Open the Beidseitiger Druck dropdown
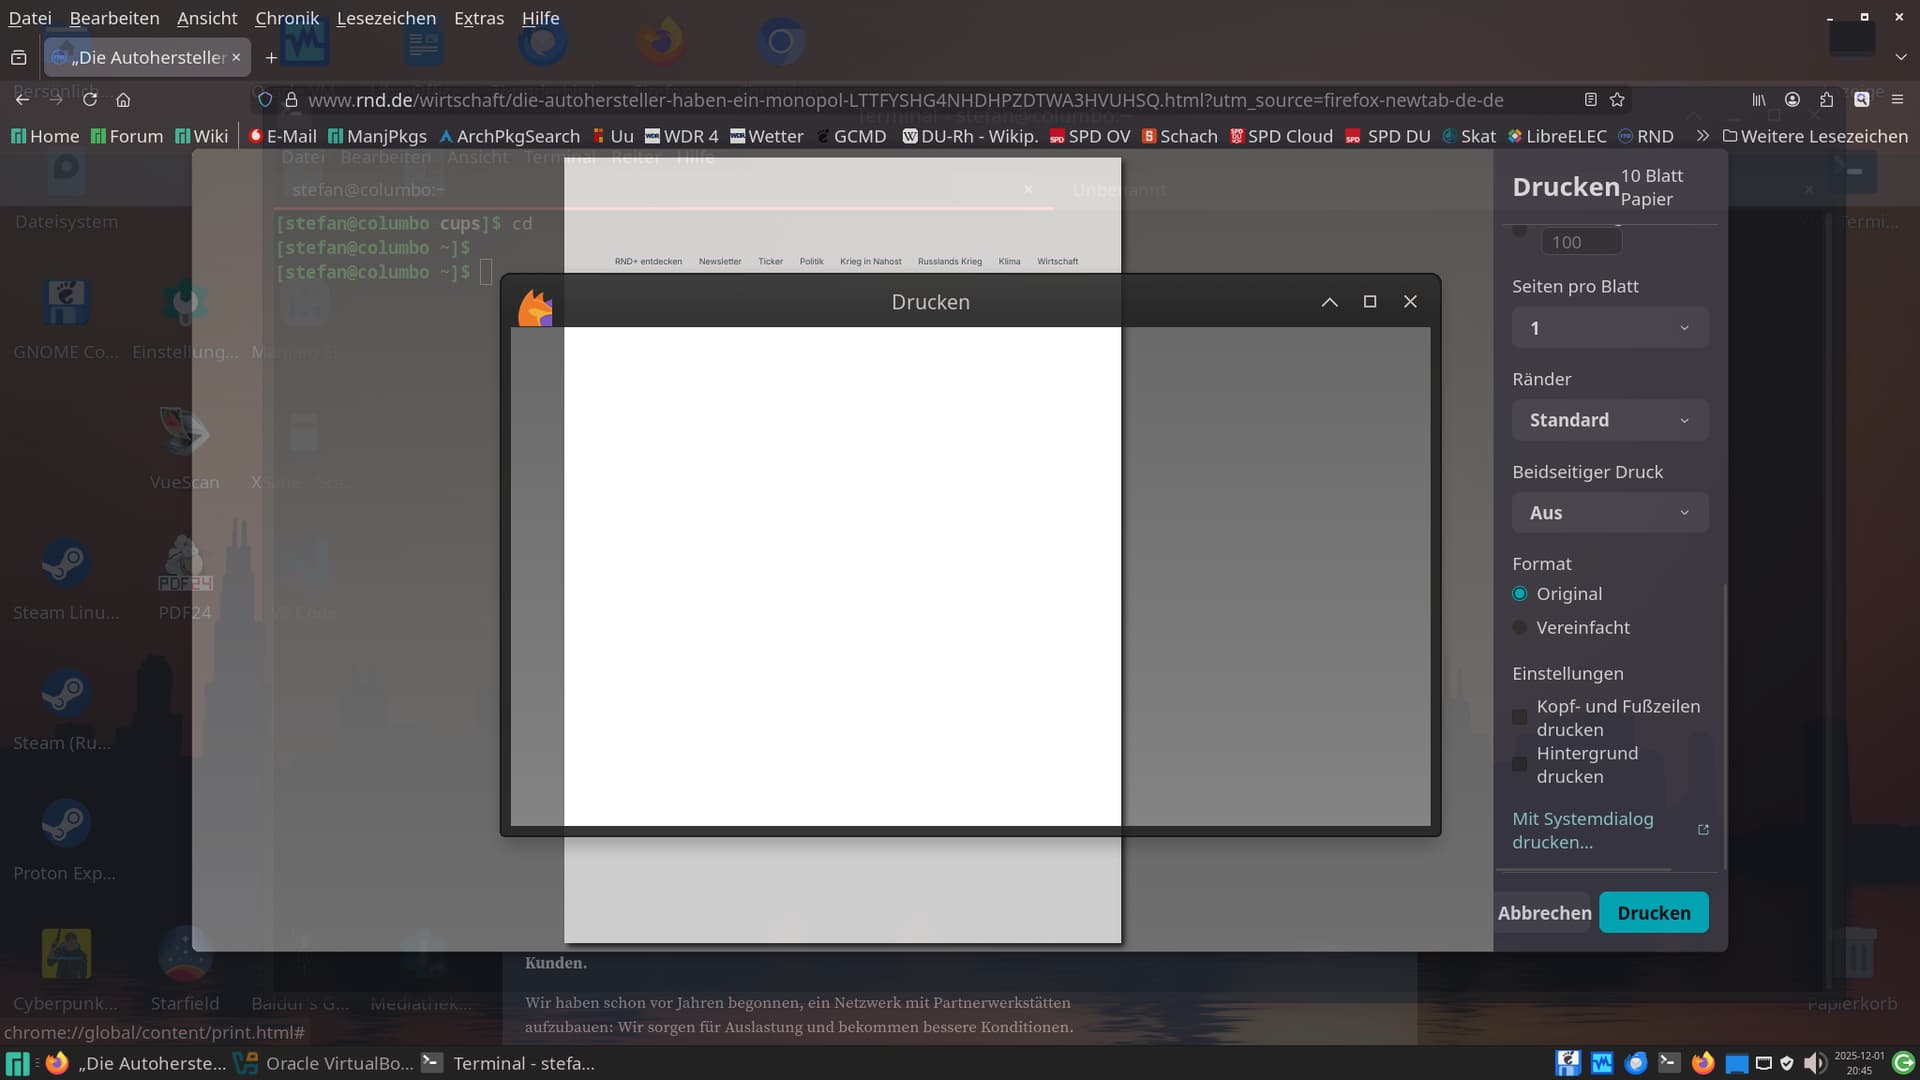The image size is (1920, 1080). point(1609,513)
